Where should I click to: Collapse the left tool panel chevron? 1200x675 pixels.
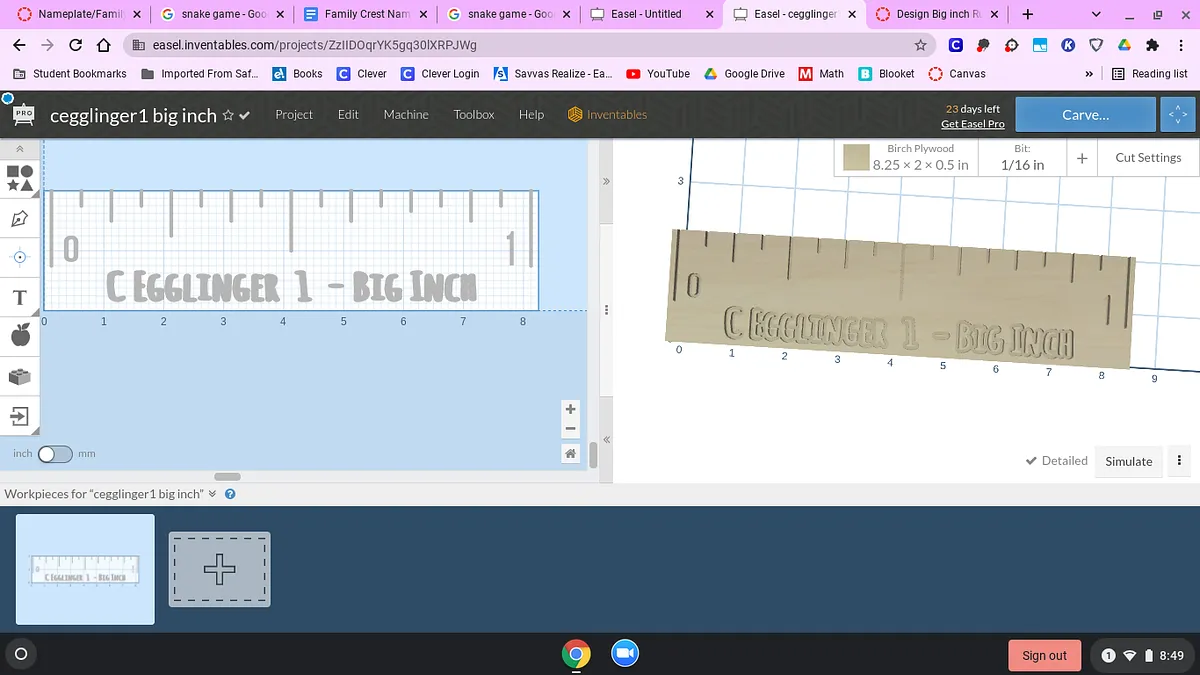(20, 148)
